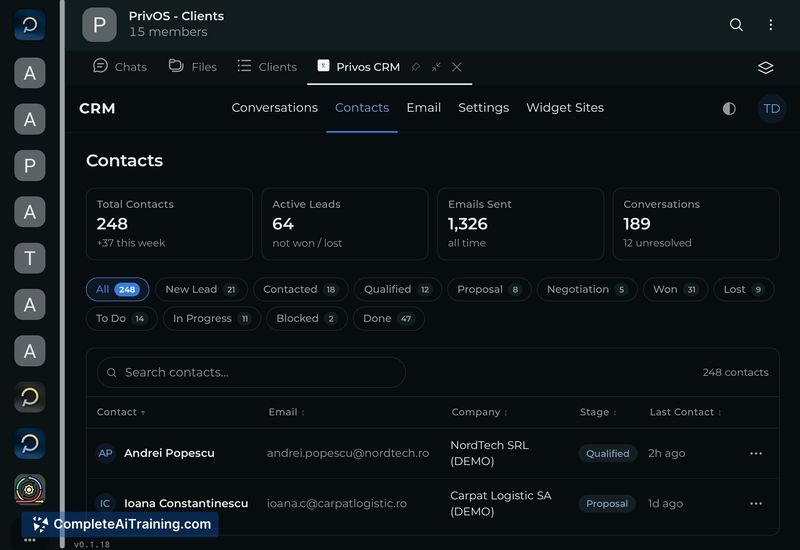Click the Conversations 189 card
The width and height of the screenshot is (800, 550).
point(696,224)
